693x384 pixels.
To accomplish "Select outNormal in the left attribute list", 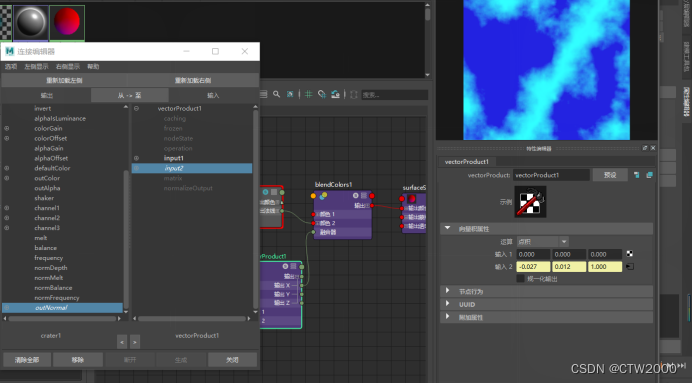I will click(x=62, y=308).
